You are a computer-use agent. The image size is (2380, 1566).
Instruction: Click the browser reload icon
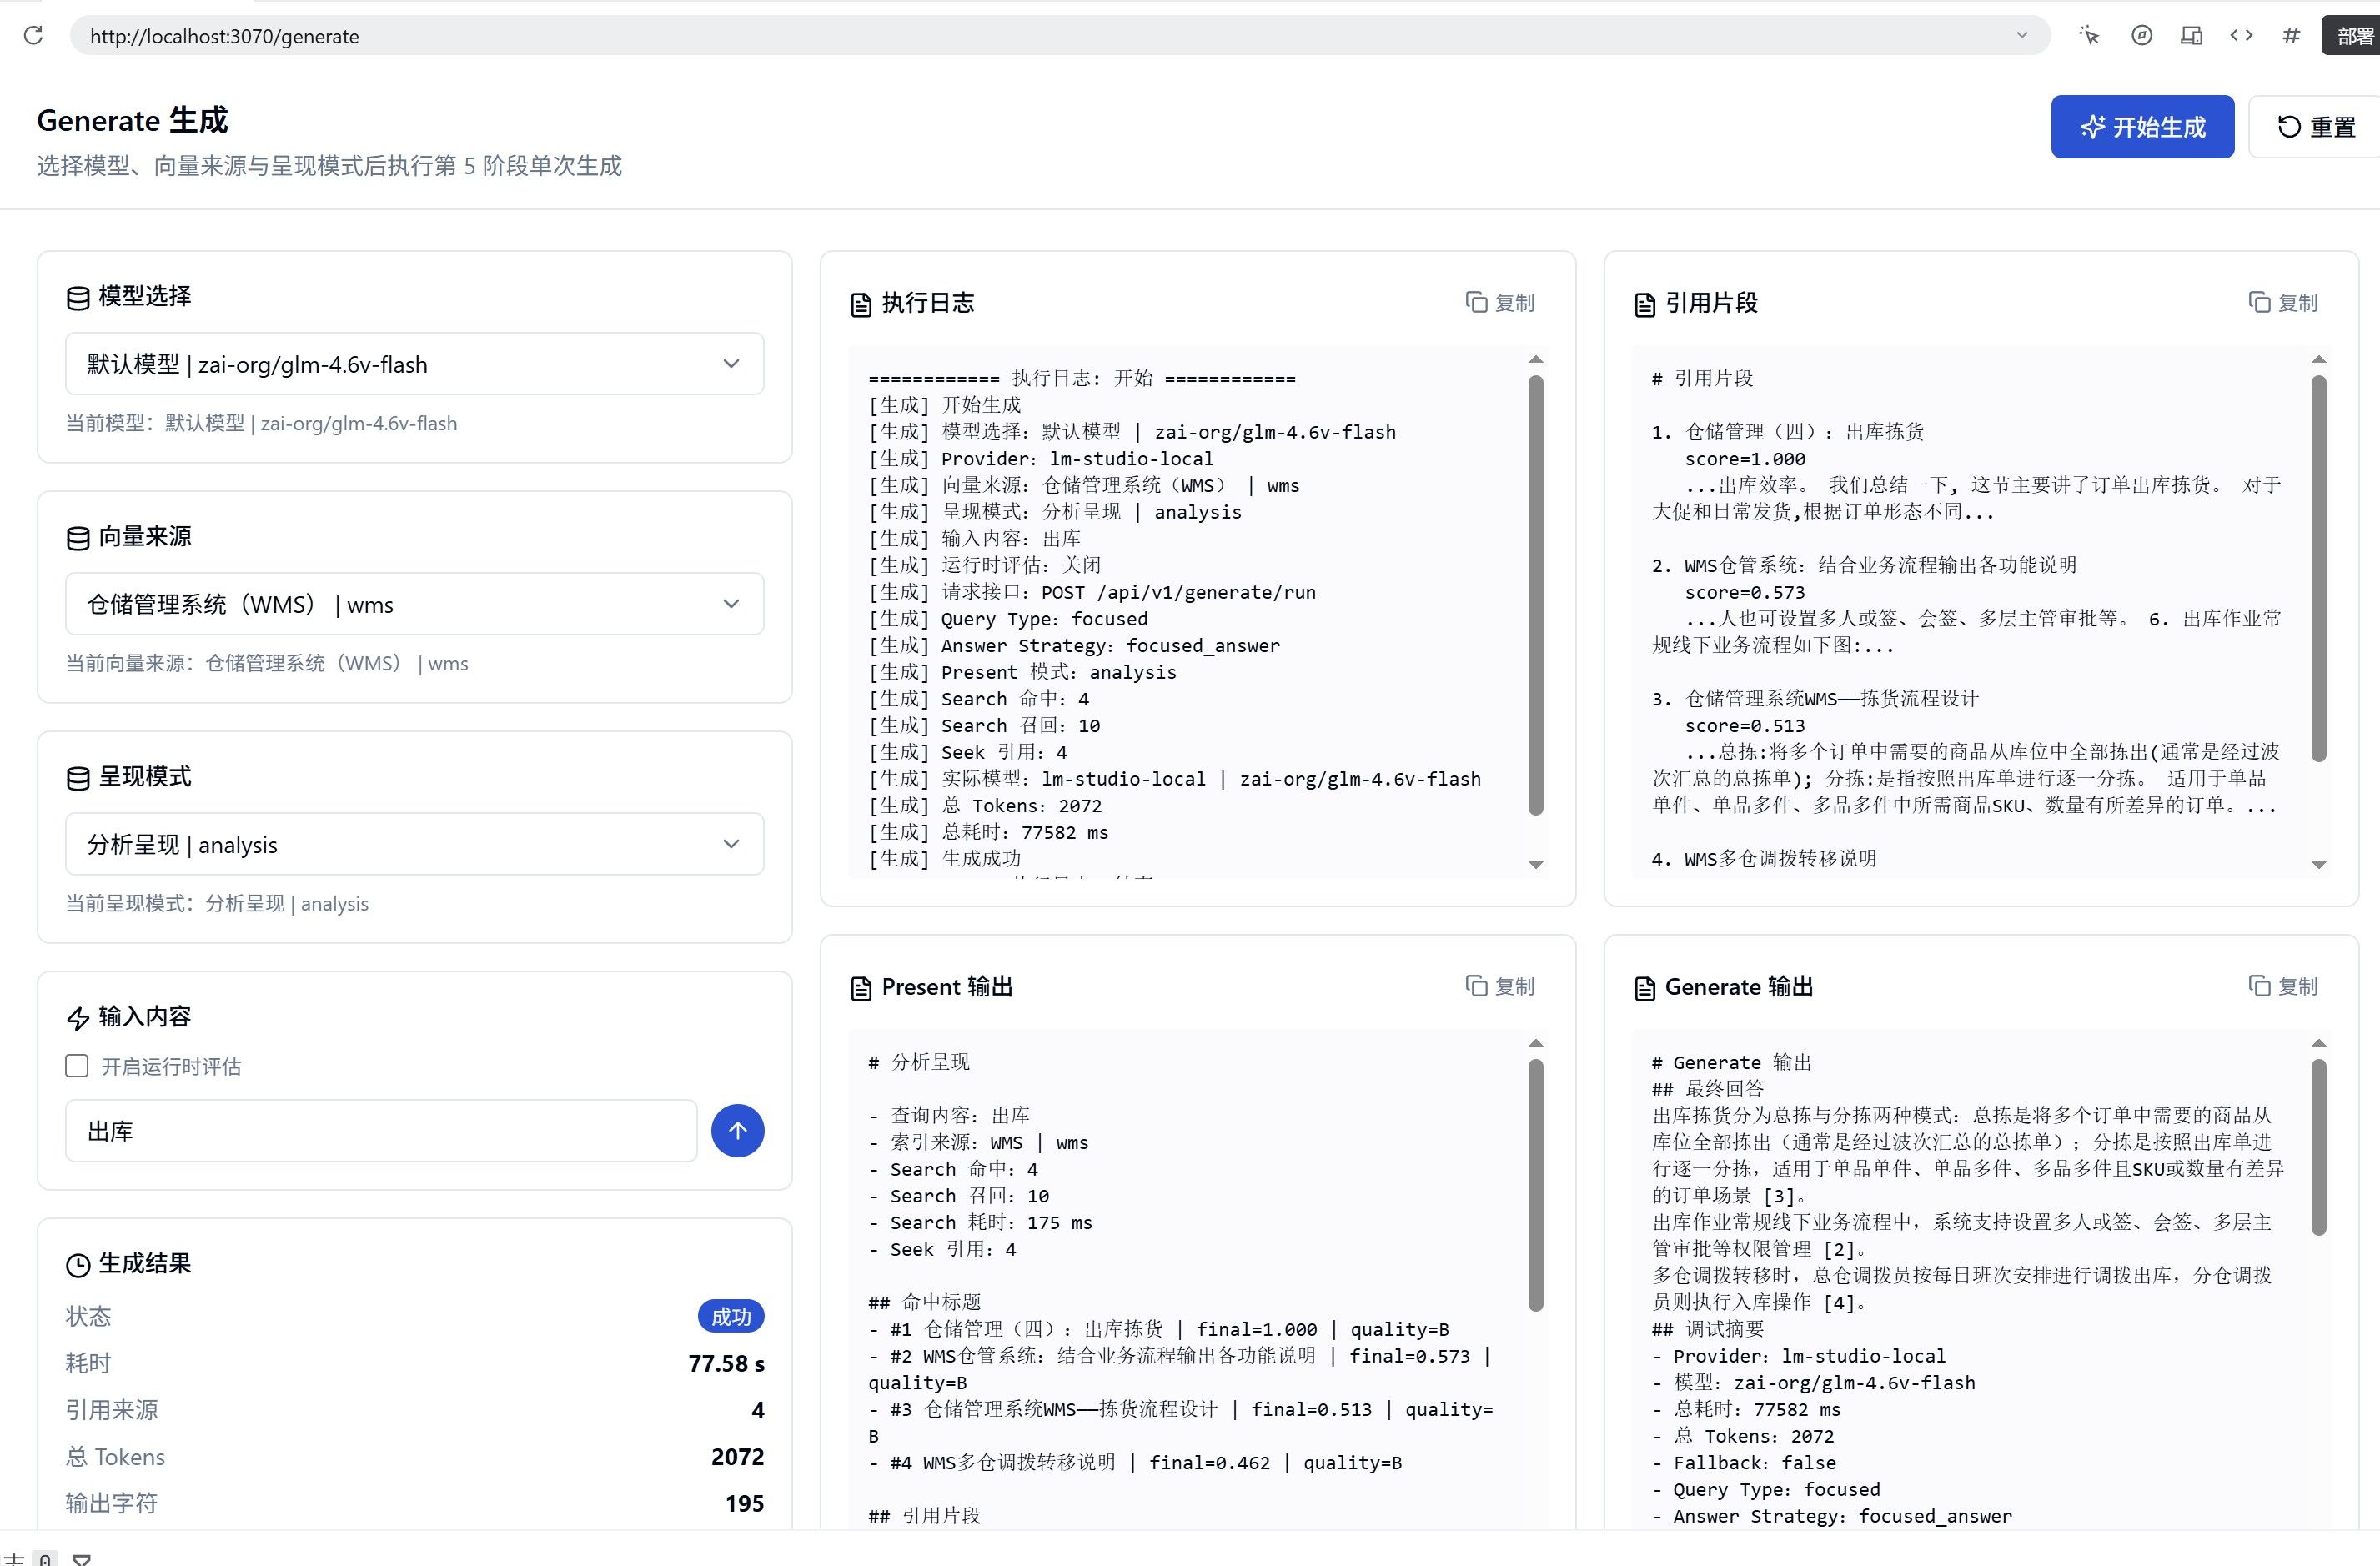[33, 36]
